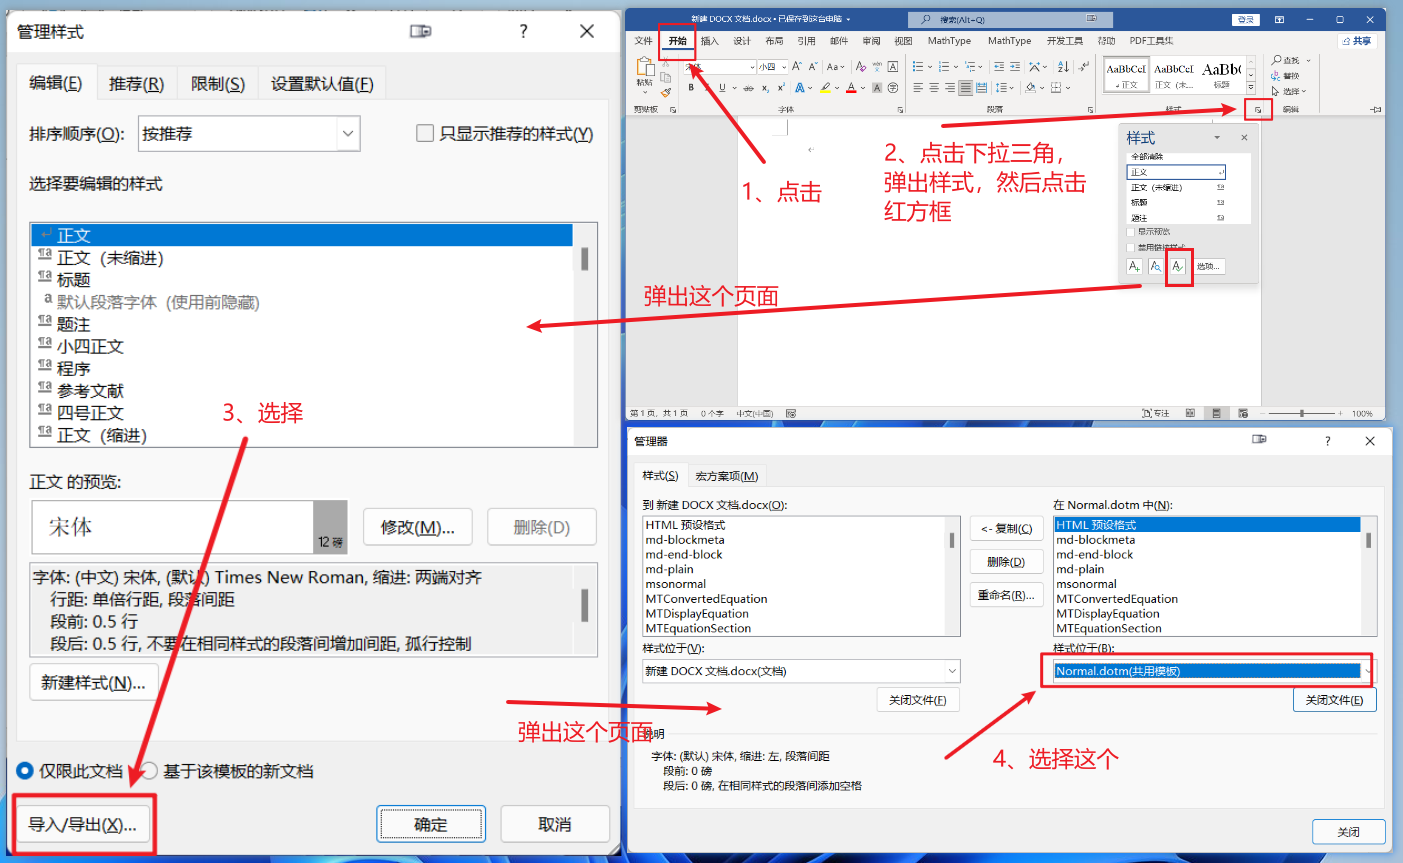1403x863 pixels.
Task: Open the Styles pane dropdown arrow
Action: tap(1216, 137)
